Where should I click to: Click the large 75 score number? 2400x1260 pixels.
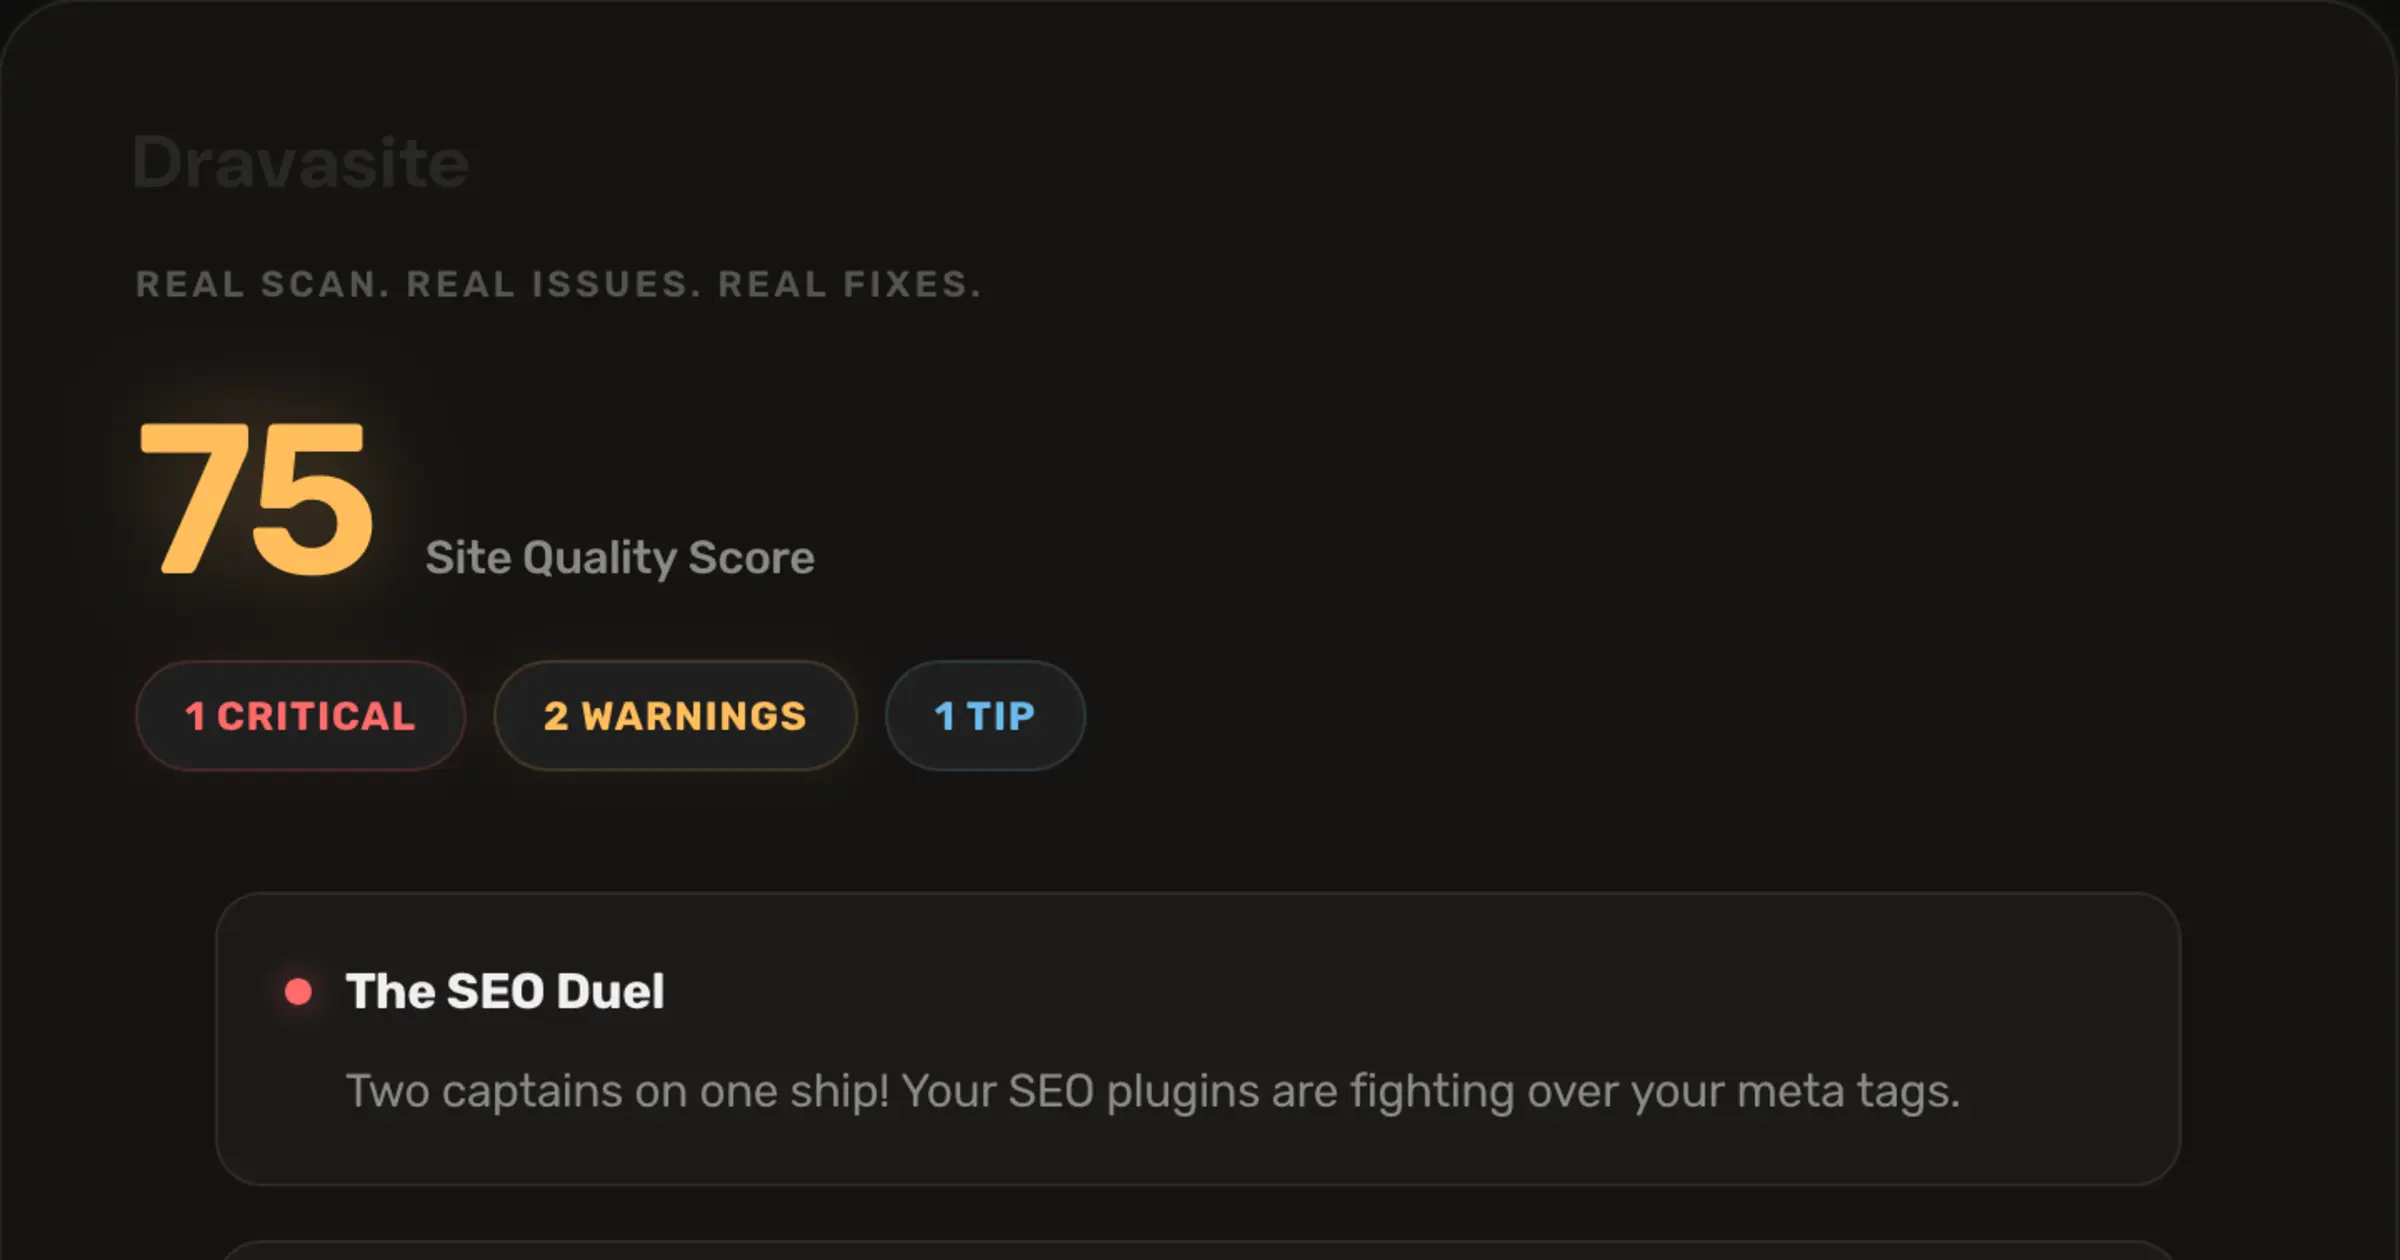click(x=257, y=498)
